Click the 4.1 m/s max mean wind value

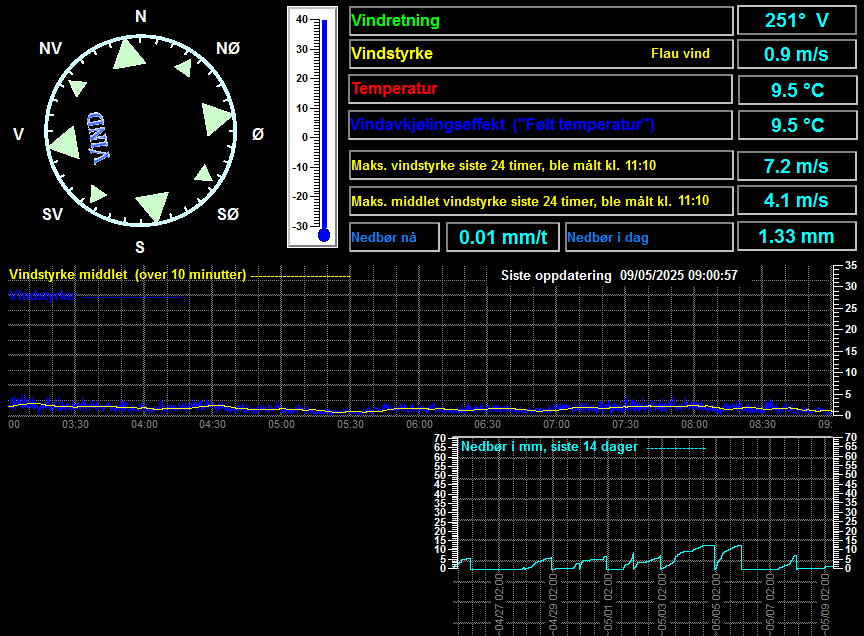coord(796,201)
